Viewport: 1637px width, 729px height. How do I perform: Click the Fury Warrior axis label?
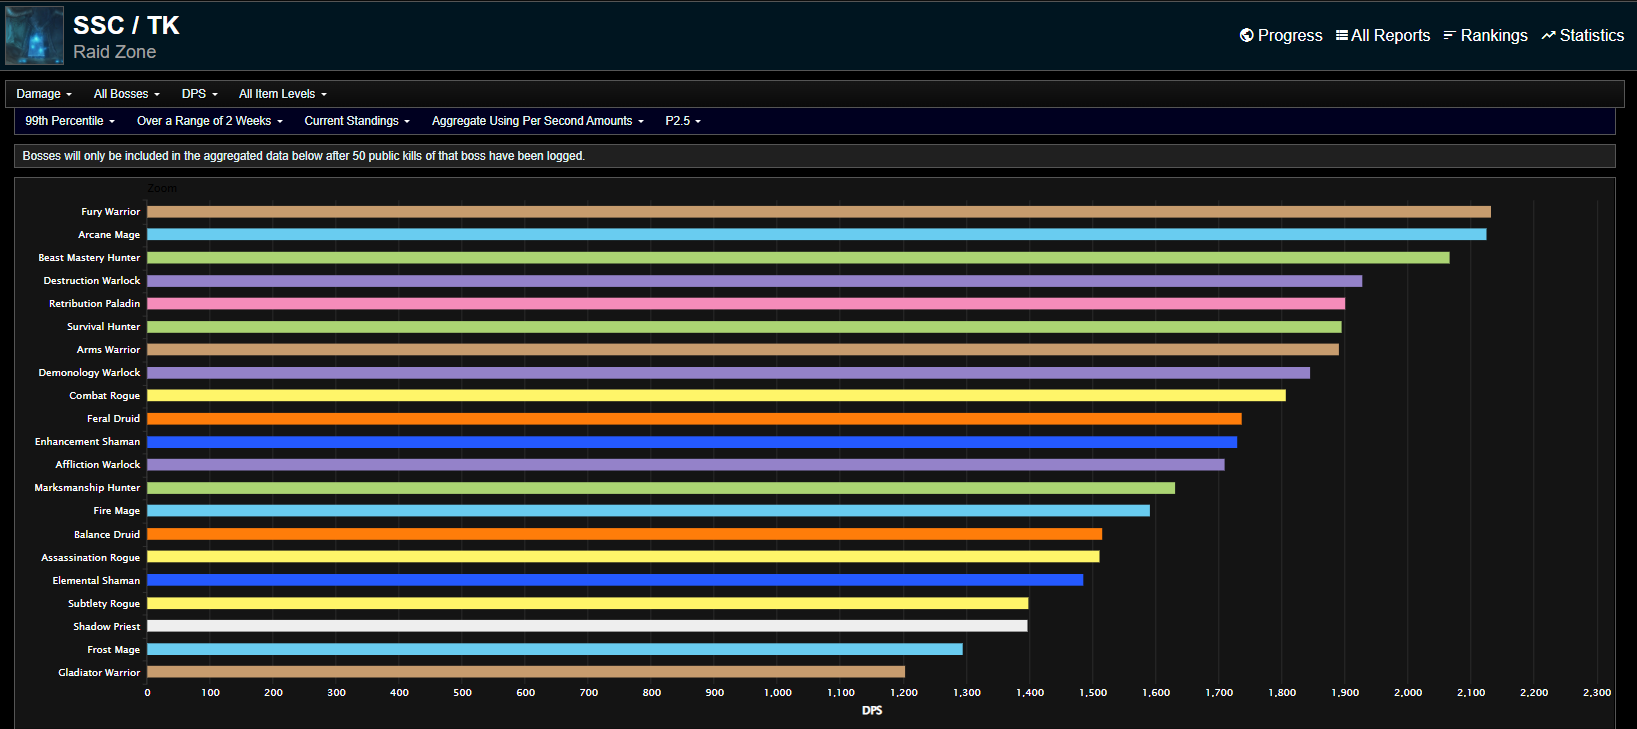click(x=111, y=212)
